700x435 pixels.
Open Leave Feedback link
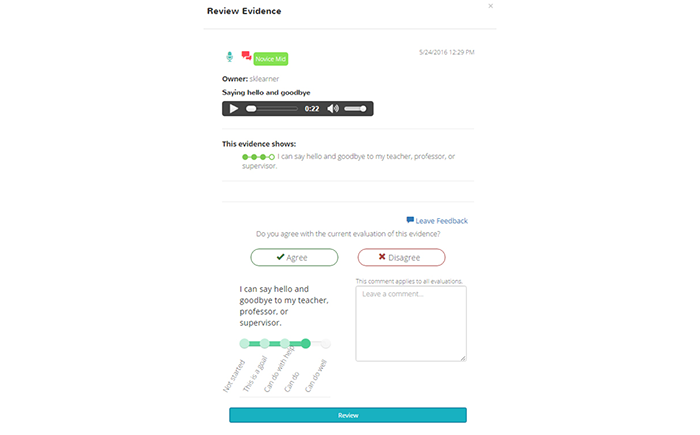pyautogui.click(x=437, y=221)
